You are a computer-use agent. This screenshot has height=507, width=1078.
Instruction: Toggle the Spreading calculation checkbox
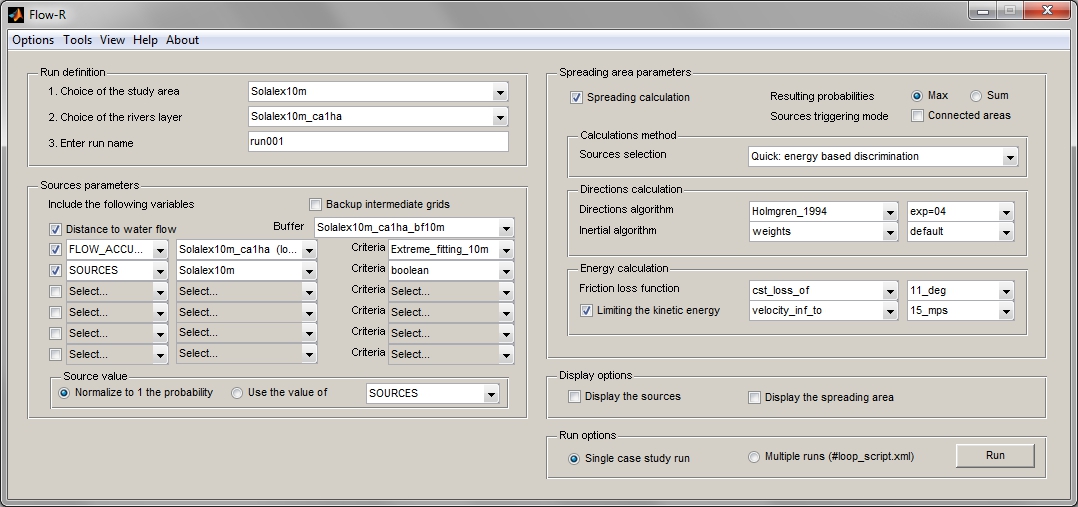click(576, 97)
